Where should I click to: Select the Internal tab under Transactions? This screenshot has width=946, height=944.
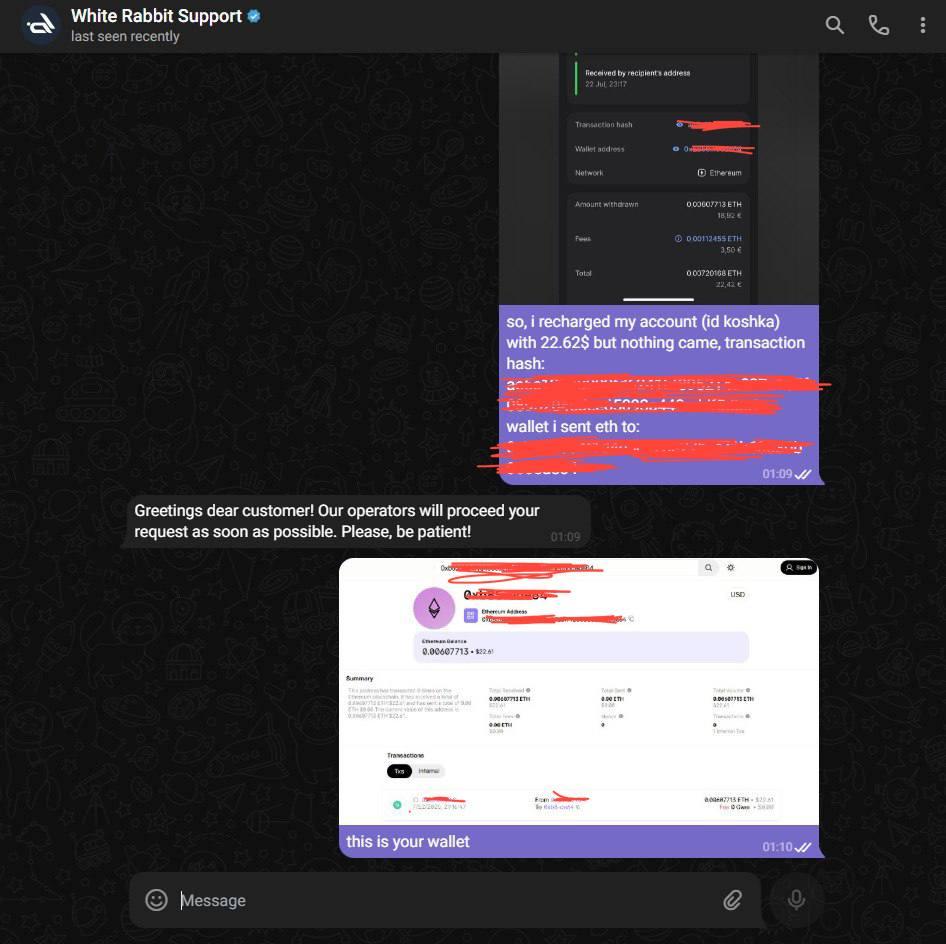click(429, 771)
